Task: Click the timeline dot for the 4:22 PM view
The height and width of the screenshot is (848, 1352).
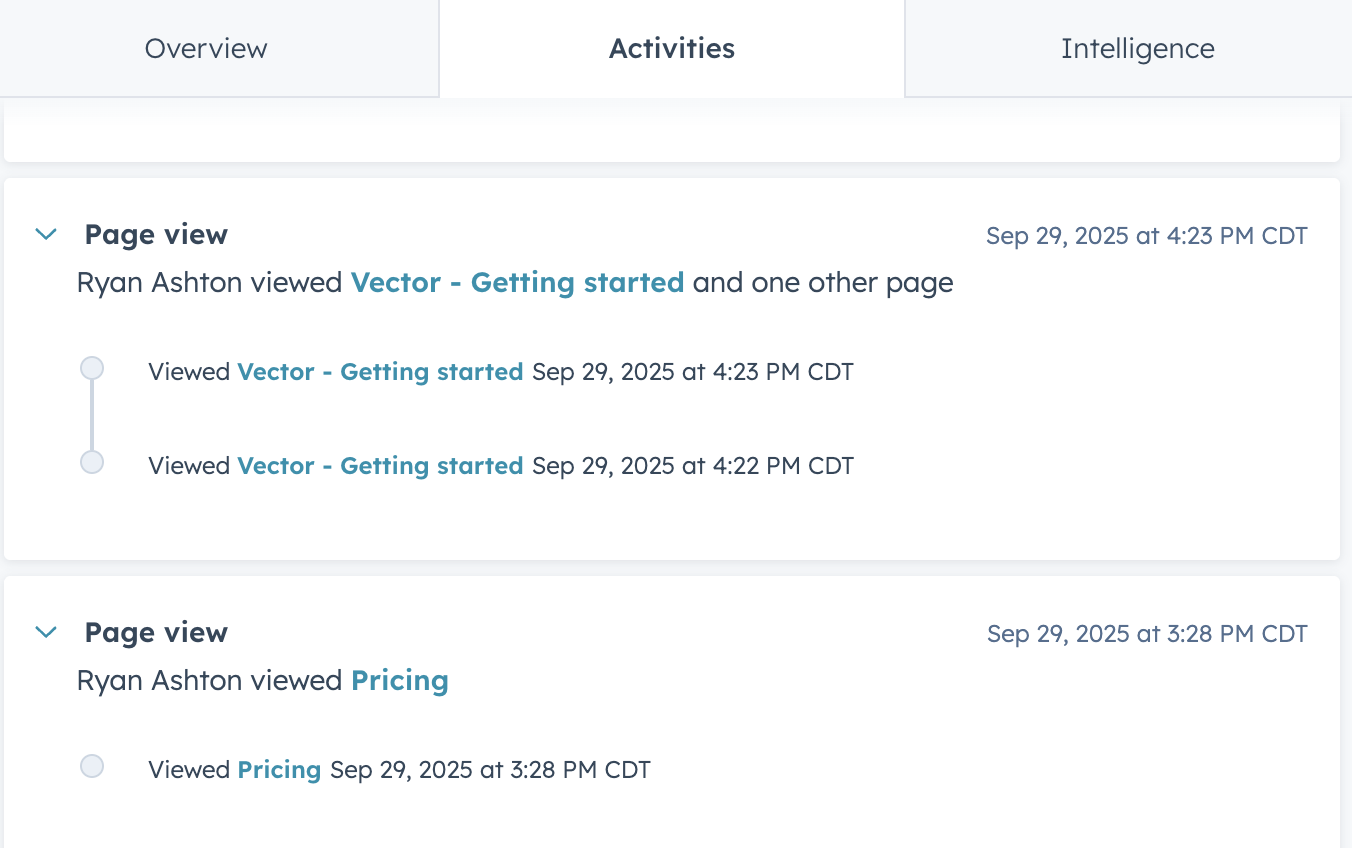Action: (92, 462)
